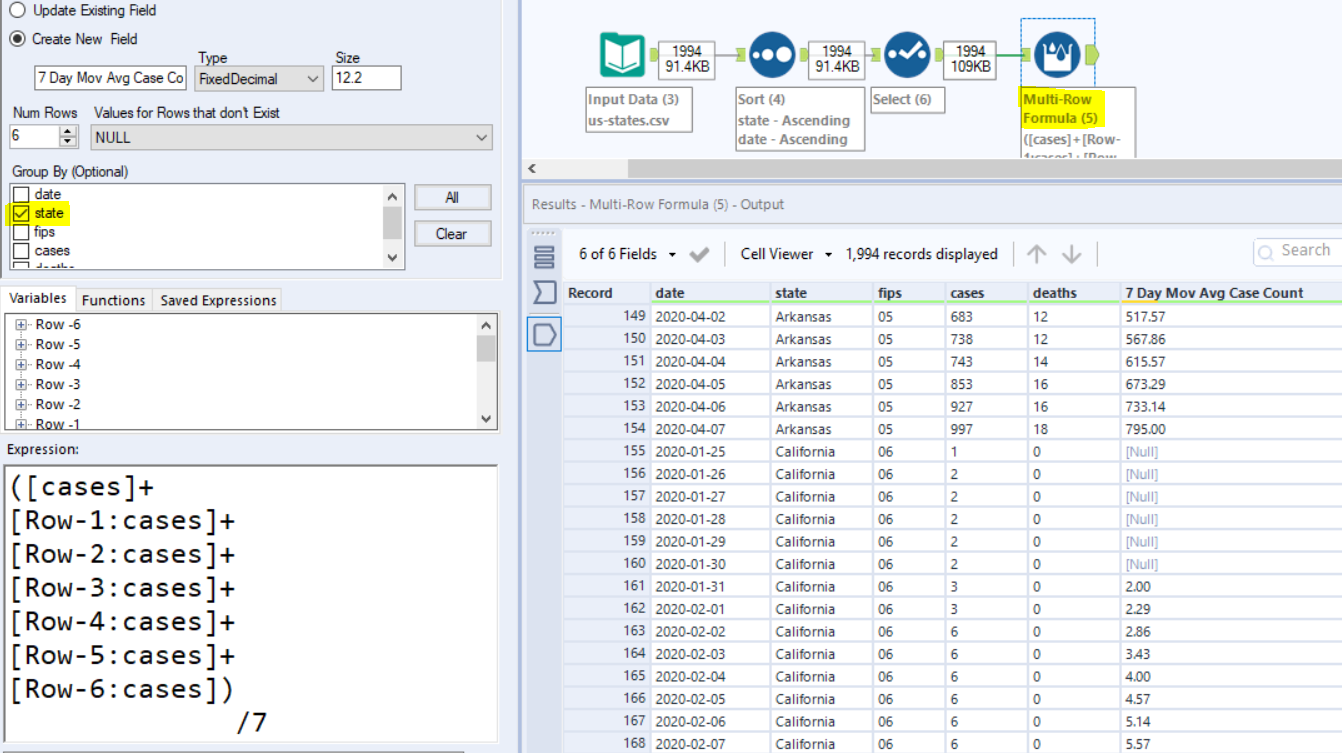Select the Sort (4) tool on the canvas
1342x753 pixels.
click(772, 55)
